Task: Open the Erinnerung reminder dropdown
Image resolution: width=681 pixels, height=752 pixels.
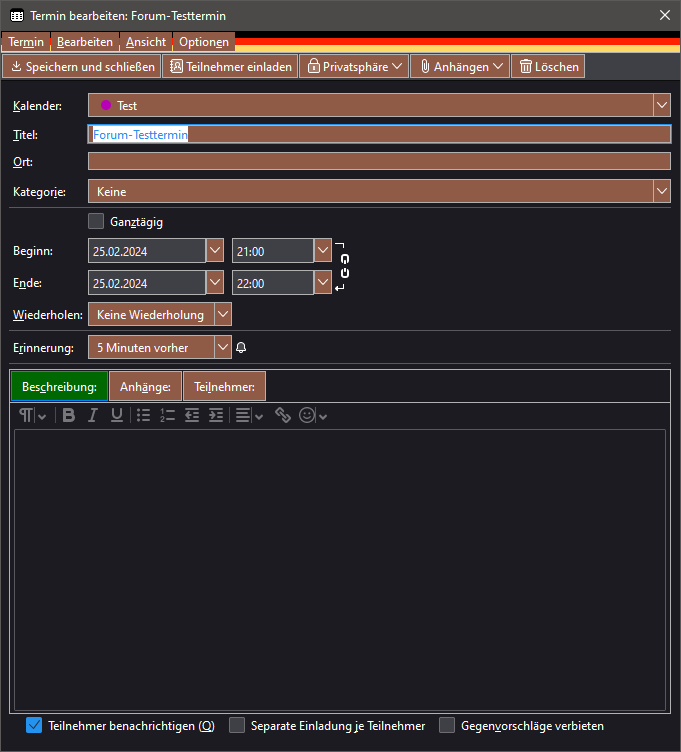Action: pos(223,347)
